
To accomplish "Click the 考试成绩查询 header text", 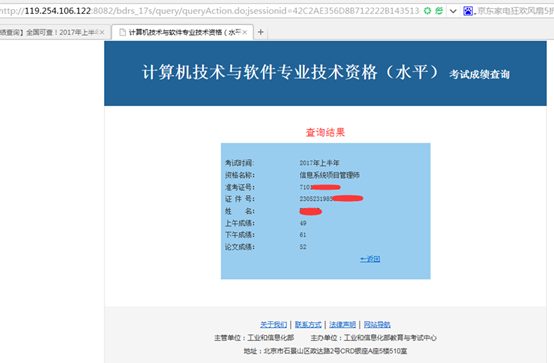I will [479, 74].
